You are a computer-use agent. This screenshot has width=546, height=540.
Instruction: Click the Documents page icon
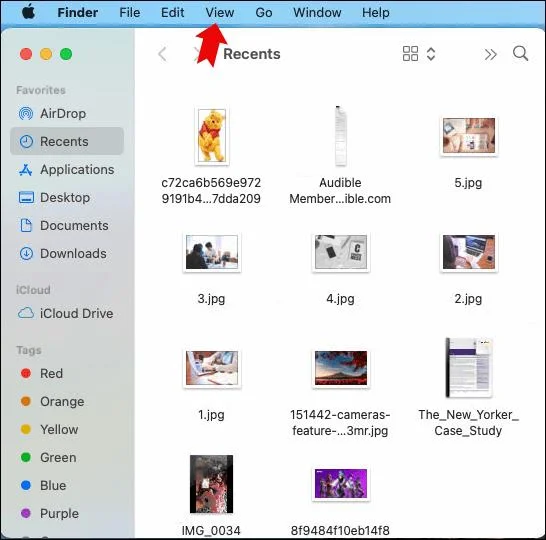(26, 226)
